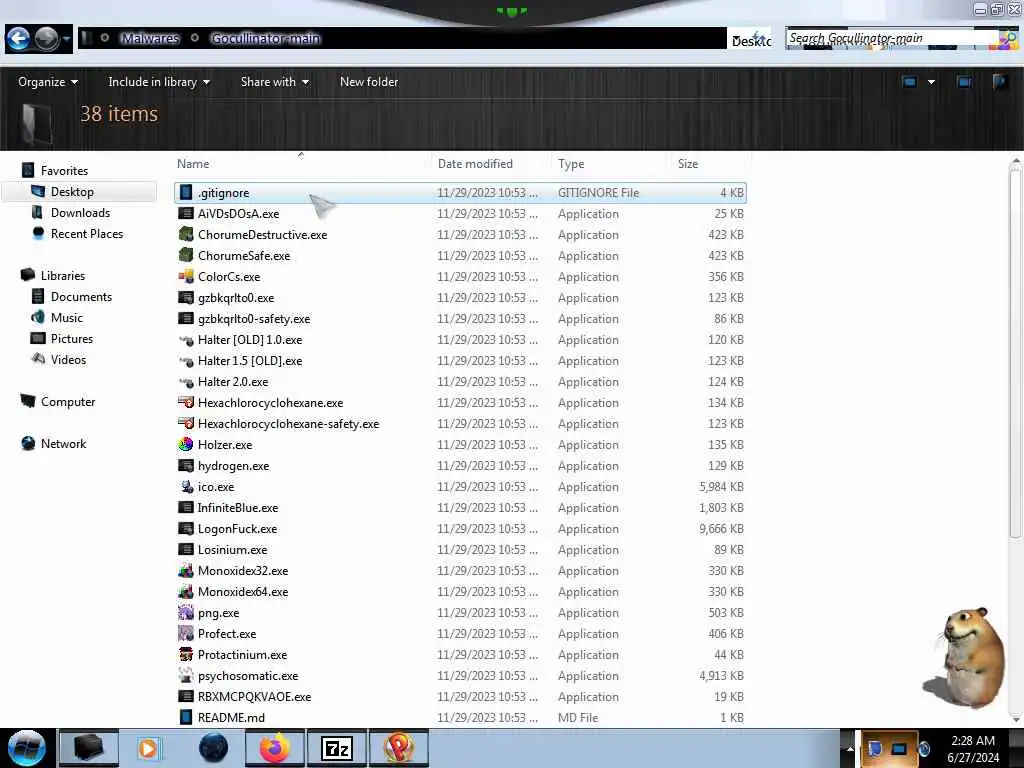Screen dimensions: 1024x768
Task: Select the ico.exe file icon
Action: (186, 487)
